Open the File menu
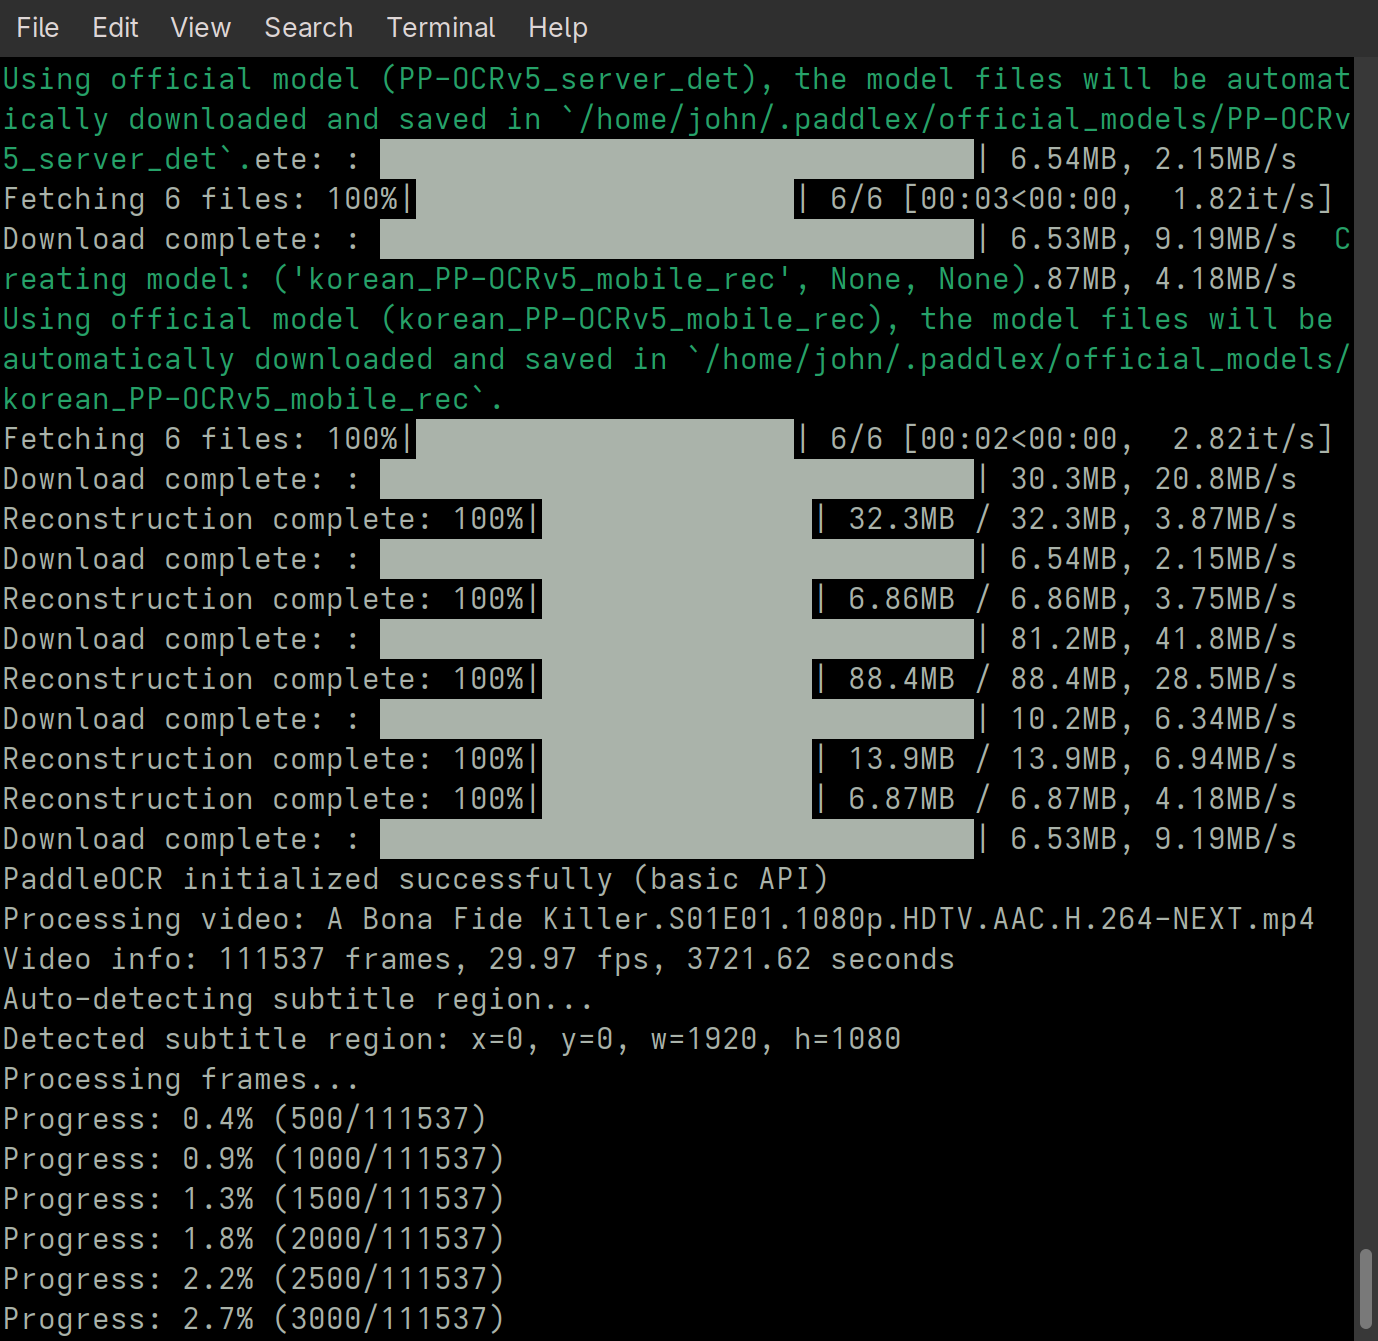The height and width of the screenshot is (1341, 1378). pos(38,28)
